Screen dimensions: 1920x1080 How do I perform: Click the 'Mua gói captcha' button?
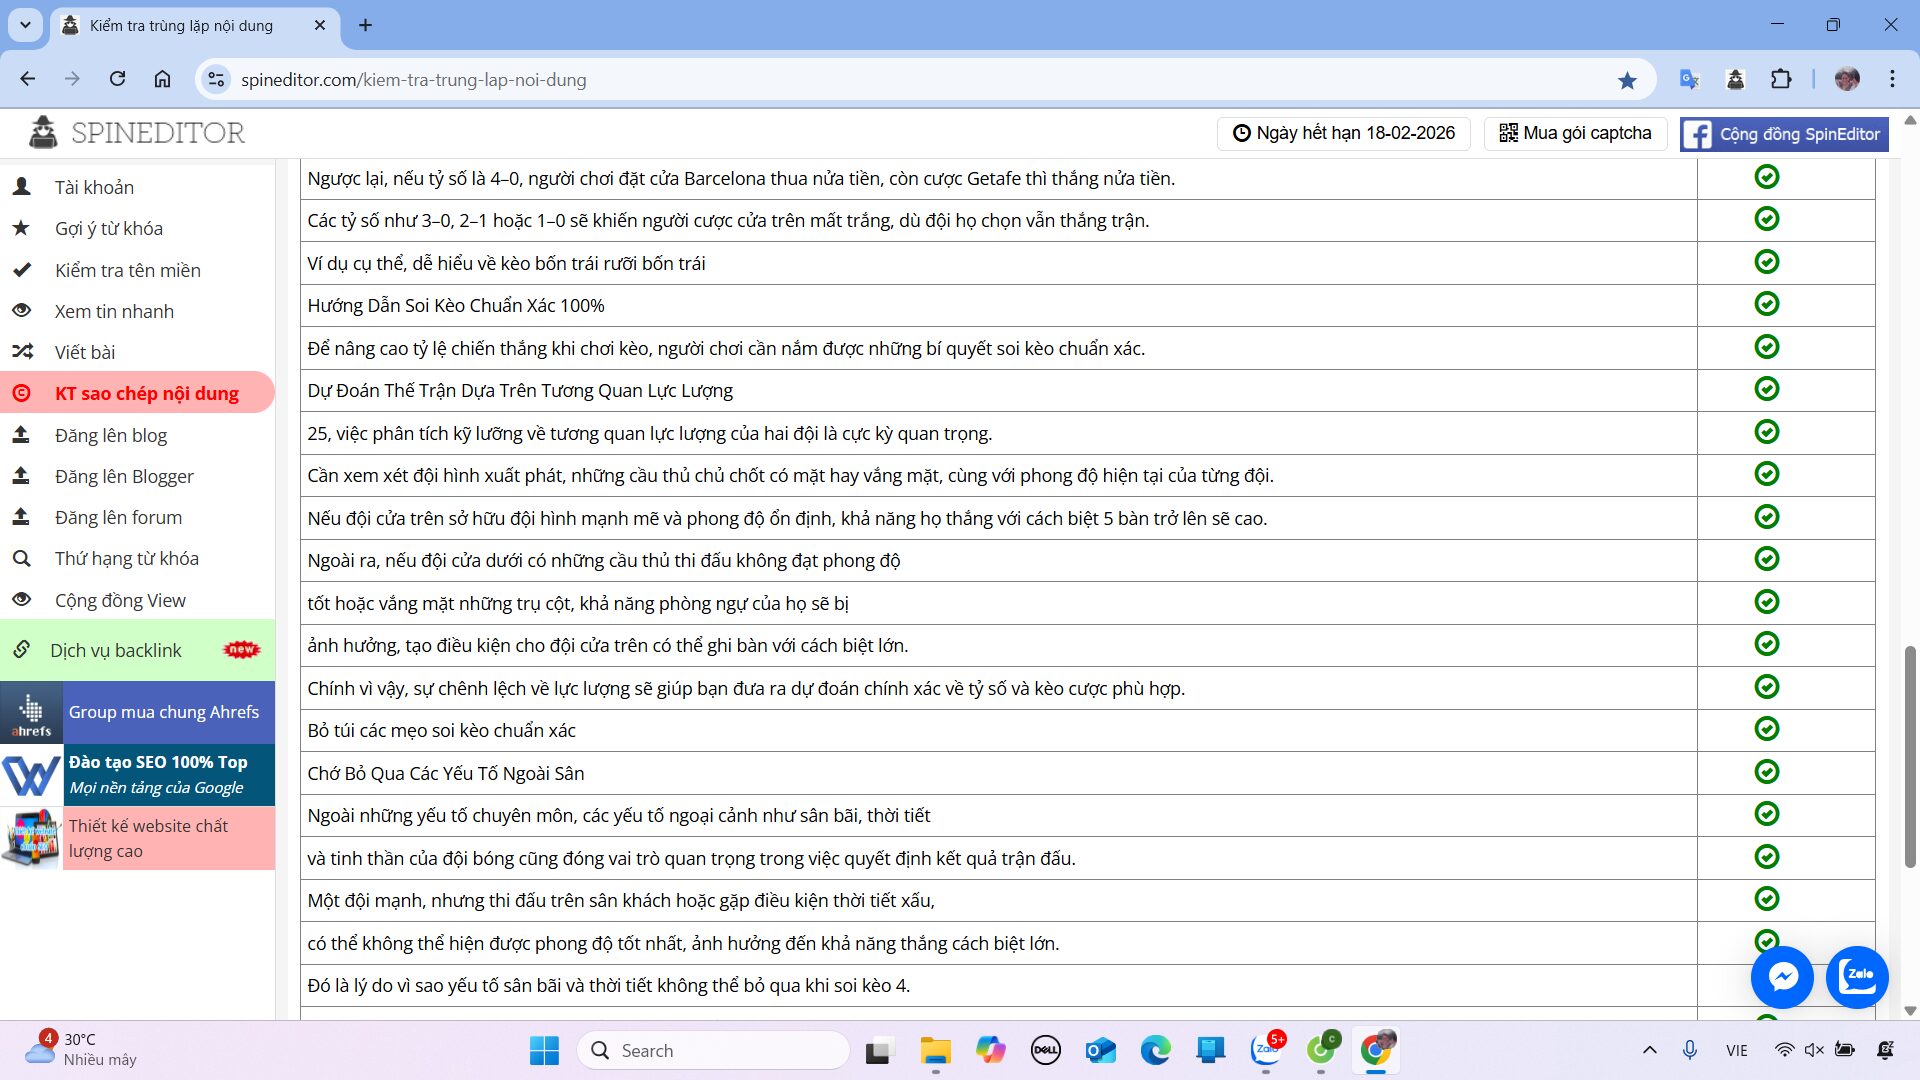click(1576, 133)
